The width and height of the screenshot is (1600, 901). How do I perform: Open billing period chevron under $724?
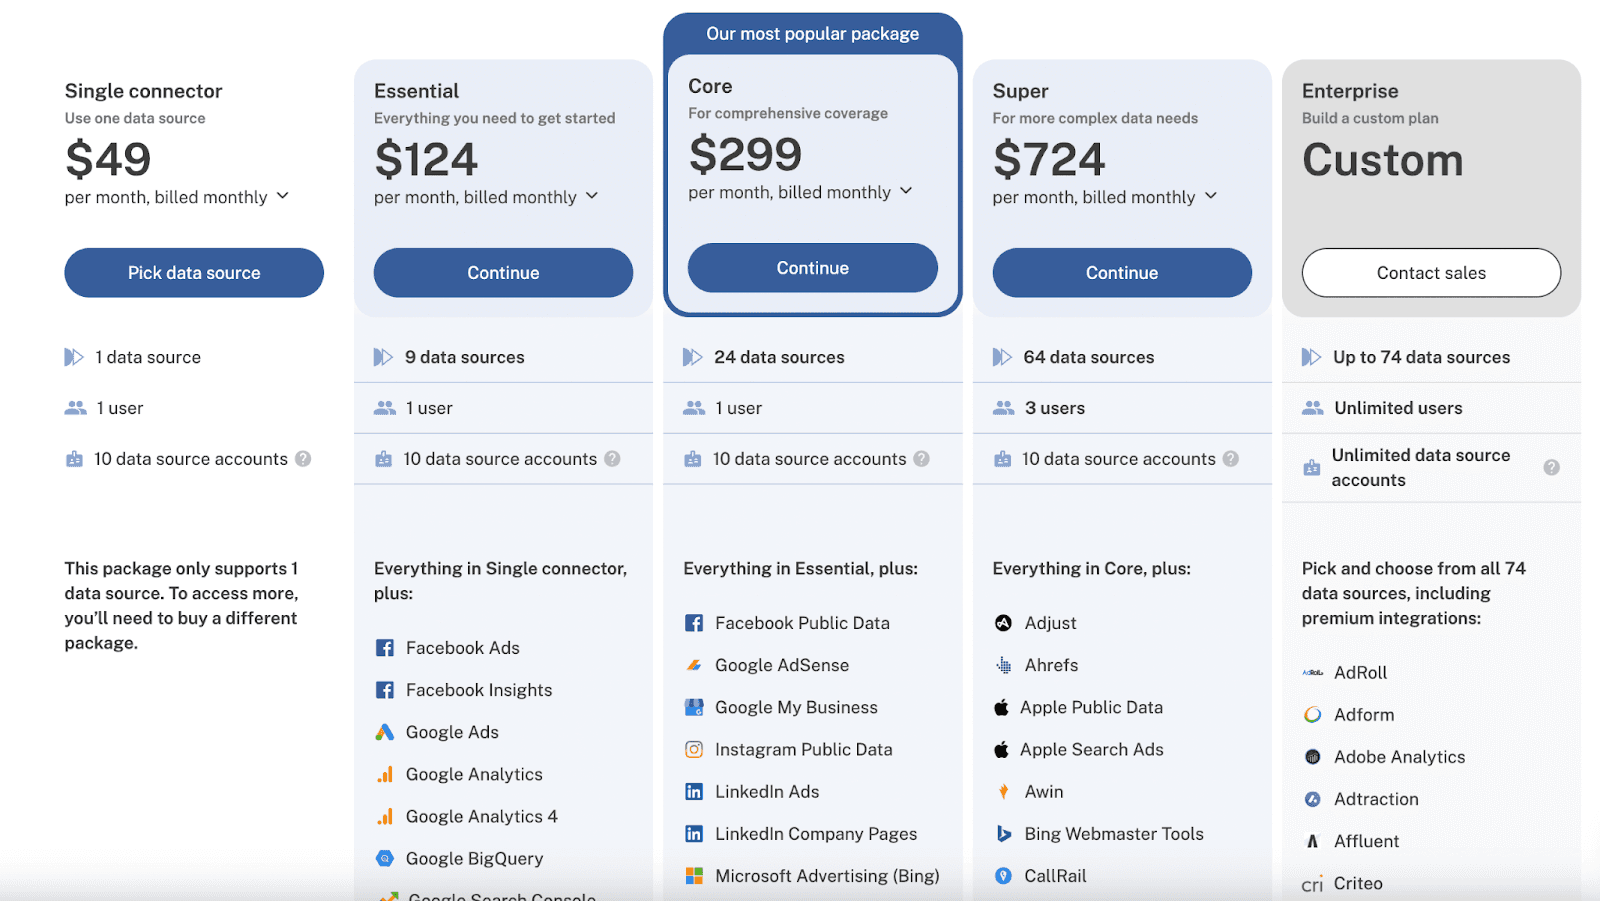tap(1211, 196)
